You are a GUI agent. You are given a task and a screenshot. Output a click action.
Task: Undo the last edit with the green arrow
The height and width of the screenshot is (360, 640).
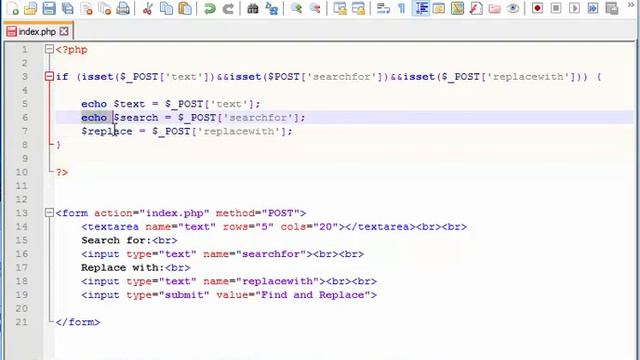click(209, 8)
